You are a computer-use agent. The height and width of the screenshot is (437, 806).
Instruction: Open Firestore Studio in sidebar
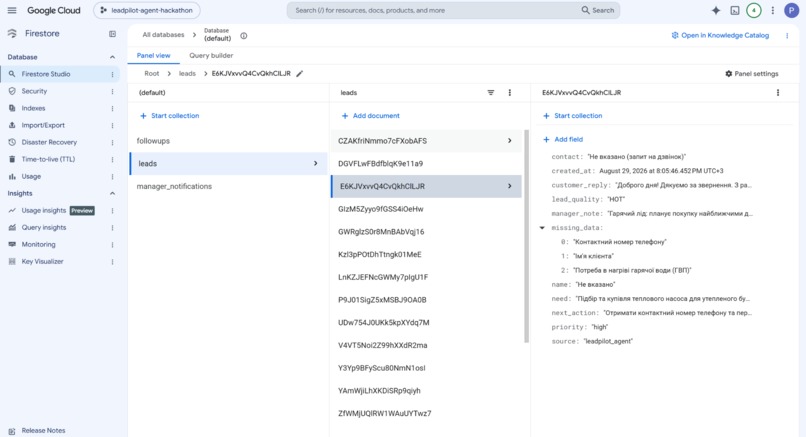coord(45,74)
